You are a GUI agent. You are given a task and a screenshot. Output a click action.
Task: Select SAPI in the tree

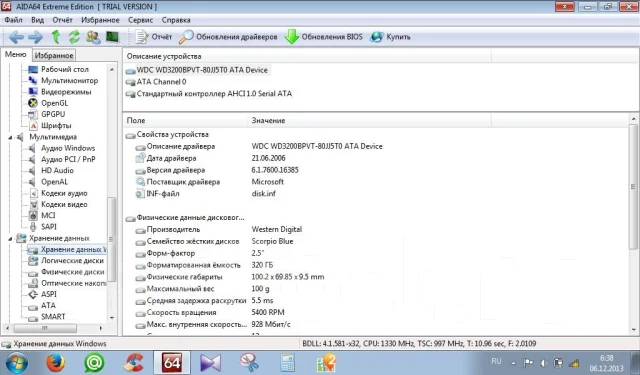(49, 227)
